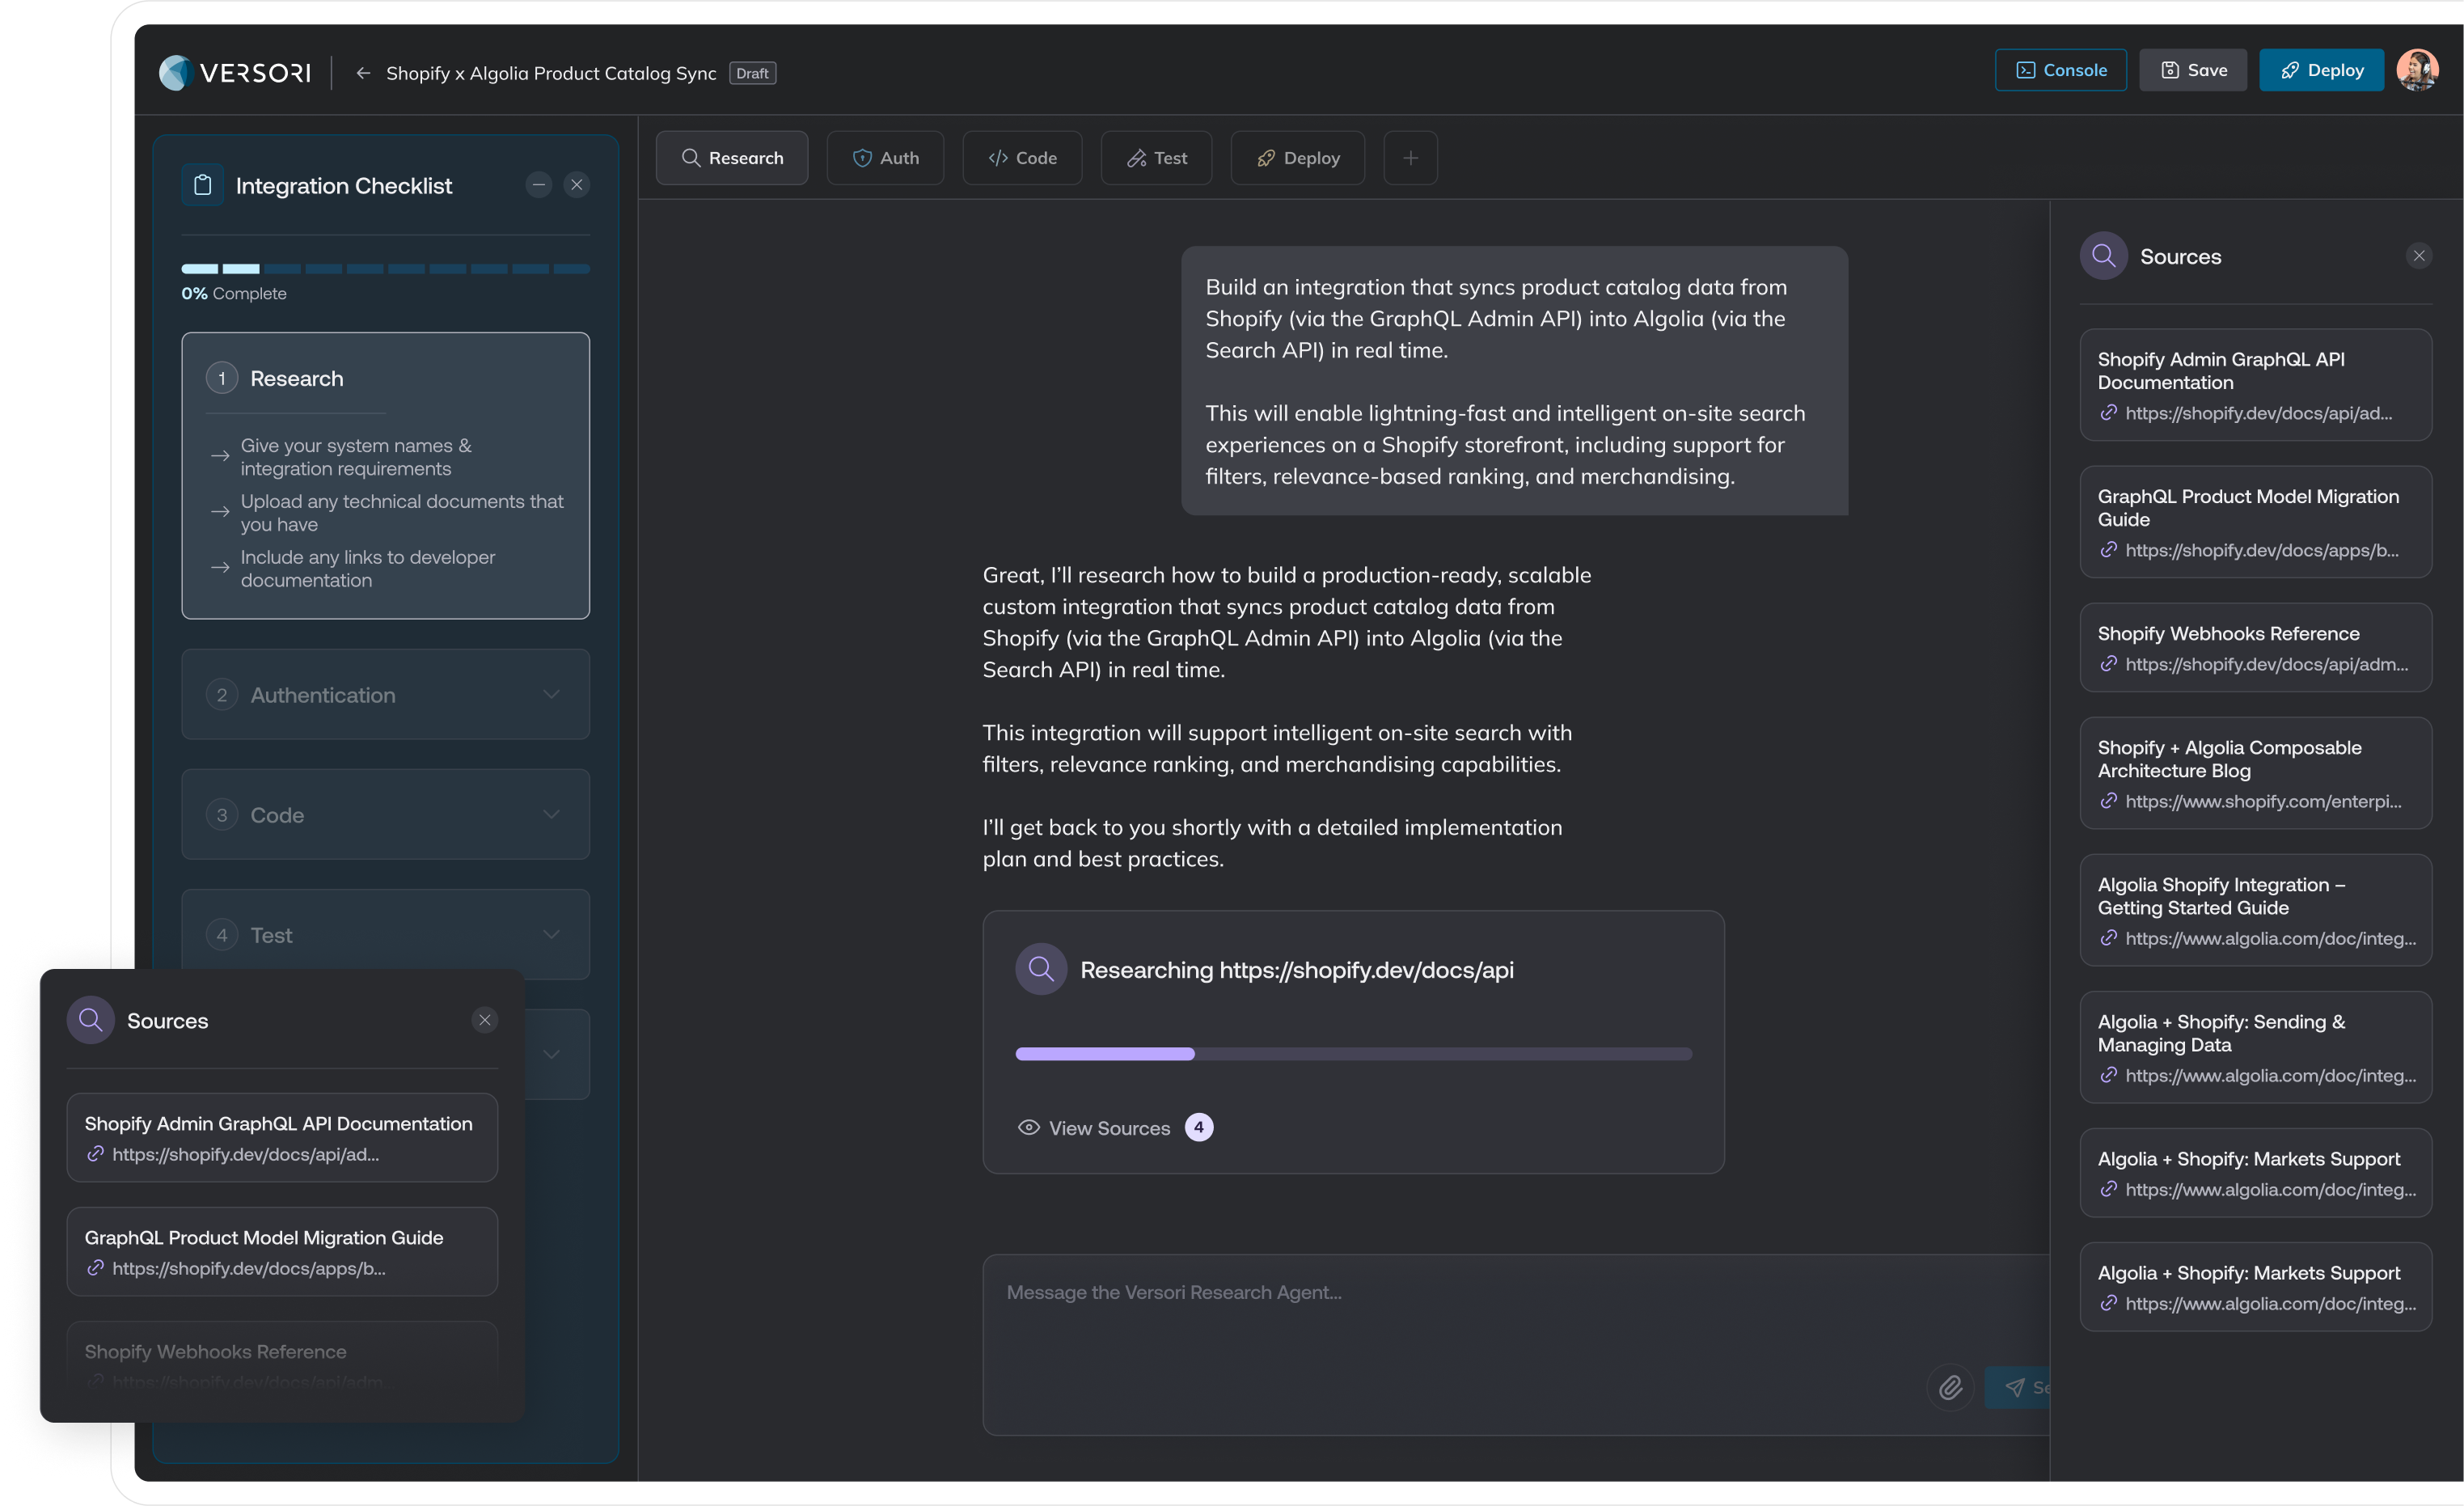Expand the Test checklist step
Screen dimensions: 2464x1506
551,934
